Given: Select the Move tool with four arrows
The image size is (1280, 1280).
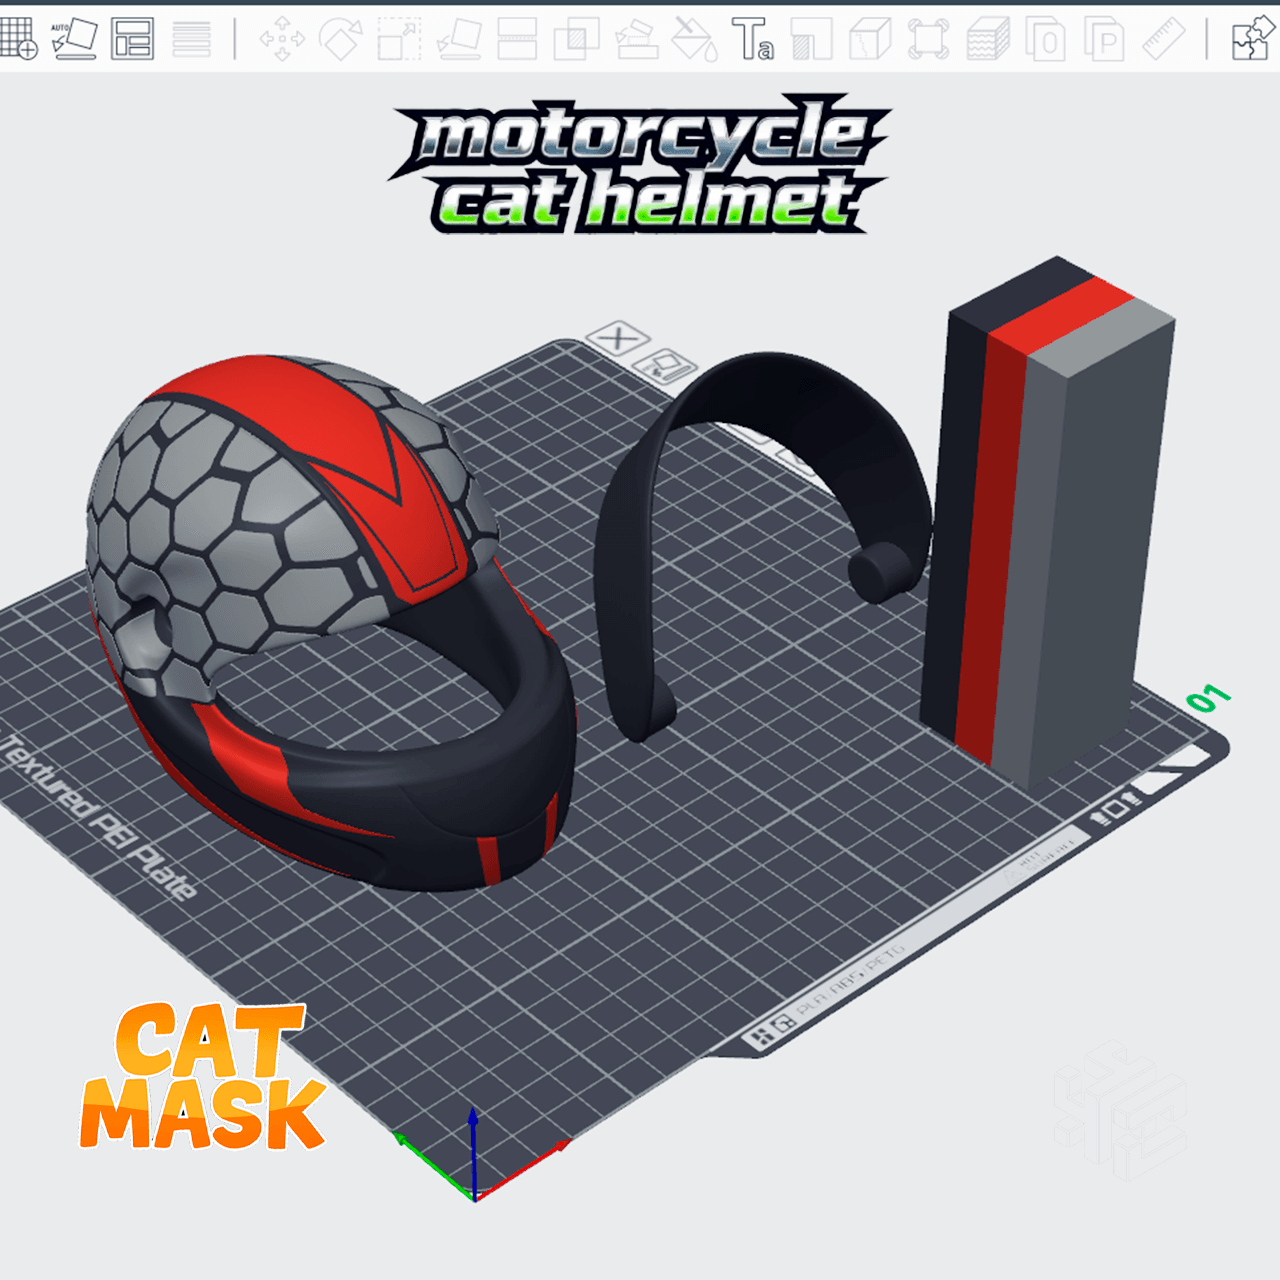Looking at the screenshot, I should 282,40.
